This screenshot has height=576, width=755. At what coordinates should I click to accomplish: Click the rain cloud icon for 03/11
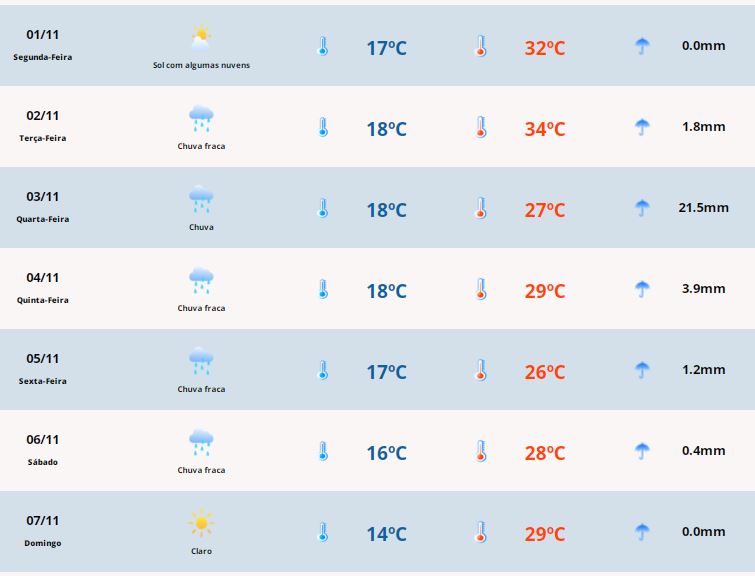(201, 200)
